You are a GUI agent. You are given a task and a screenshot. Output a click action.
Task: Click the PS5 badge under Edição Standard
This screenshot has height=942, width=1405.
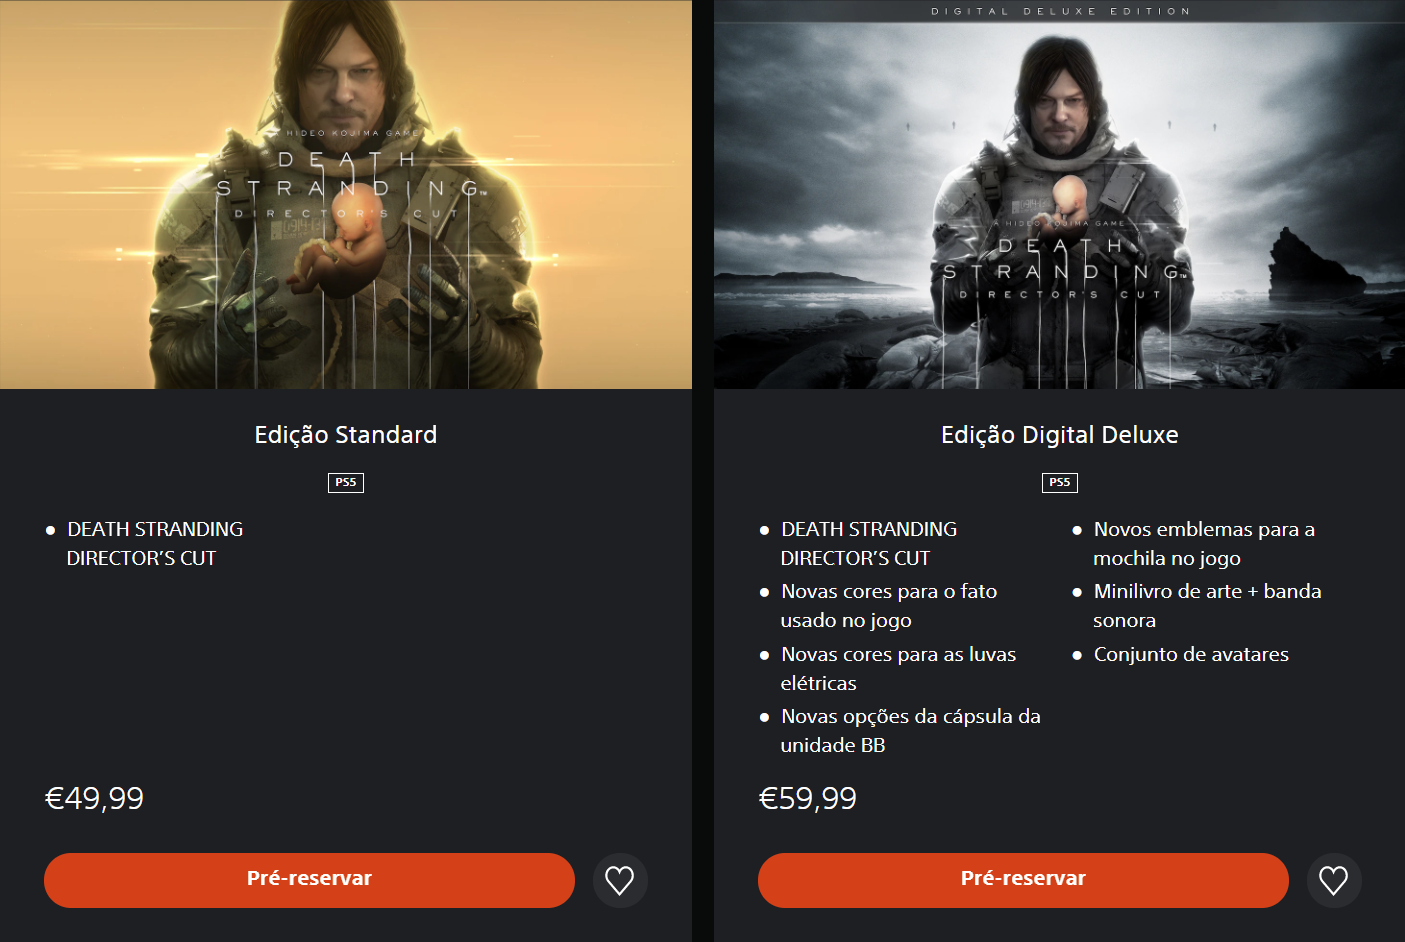[346, 482]
